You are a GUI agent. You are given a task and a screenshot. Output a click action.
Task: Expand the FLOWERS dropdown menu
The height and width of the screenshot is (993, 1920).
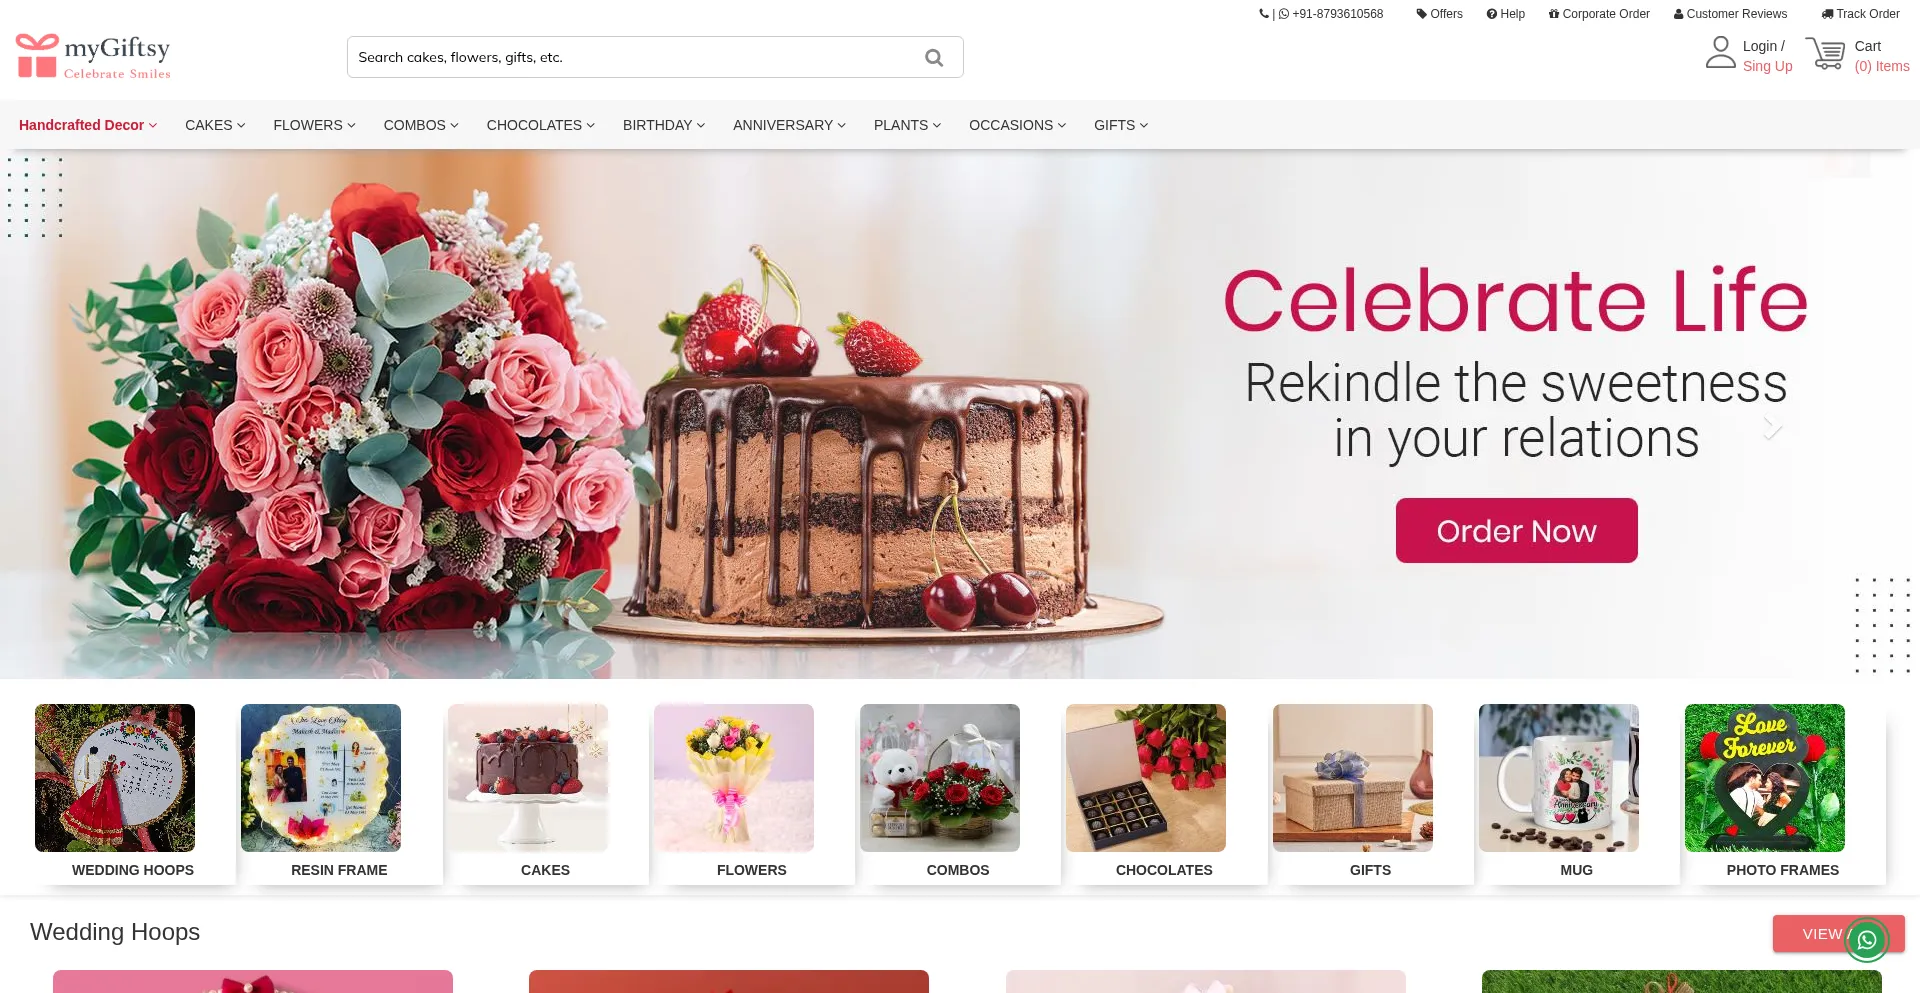[x=314, y=125]
